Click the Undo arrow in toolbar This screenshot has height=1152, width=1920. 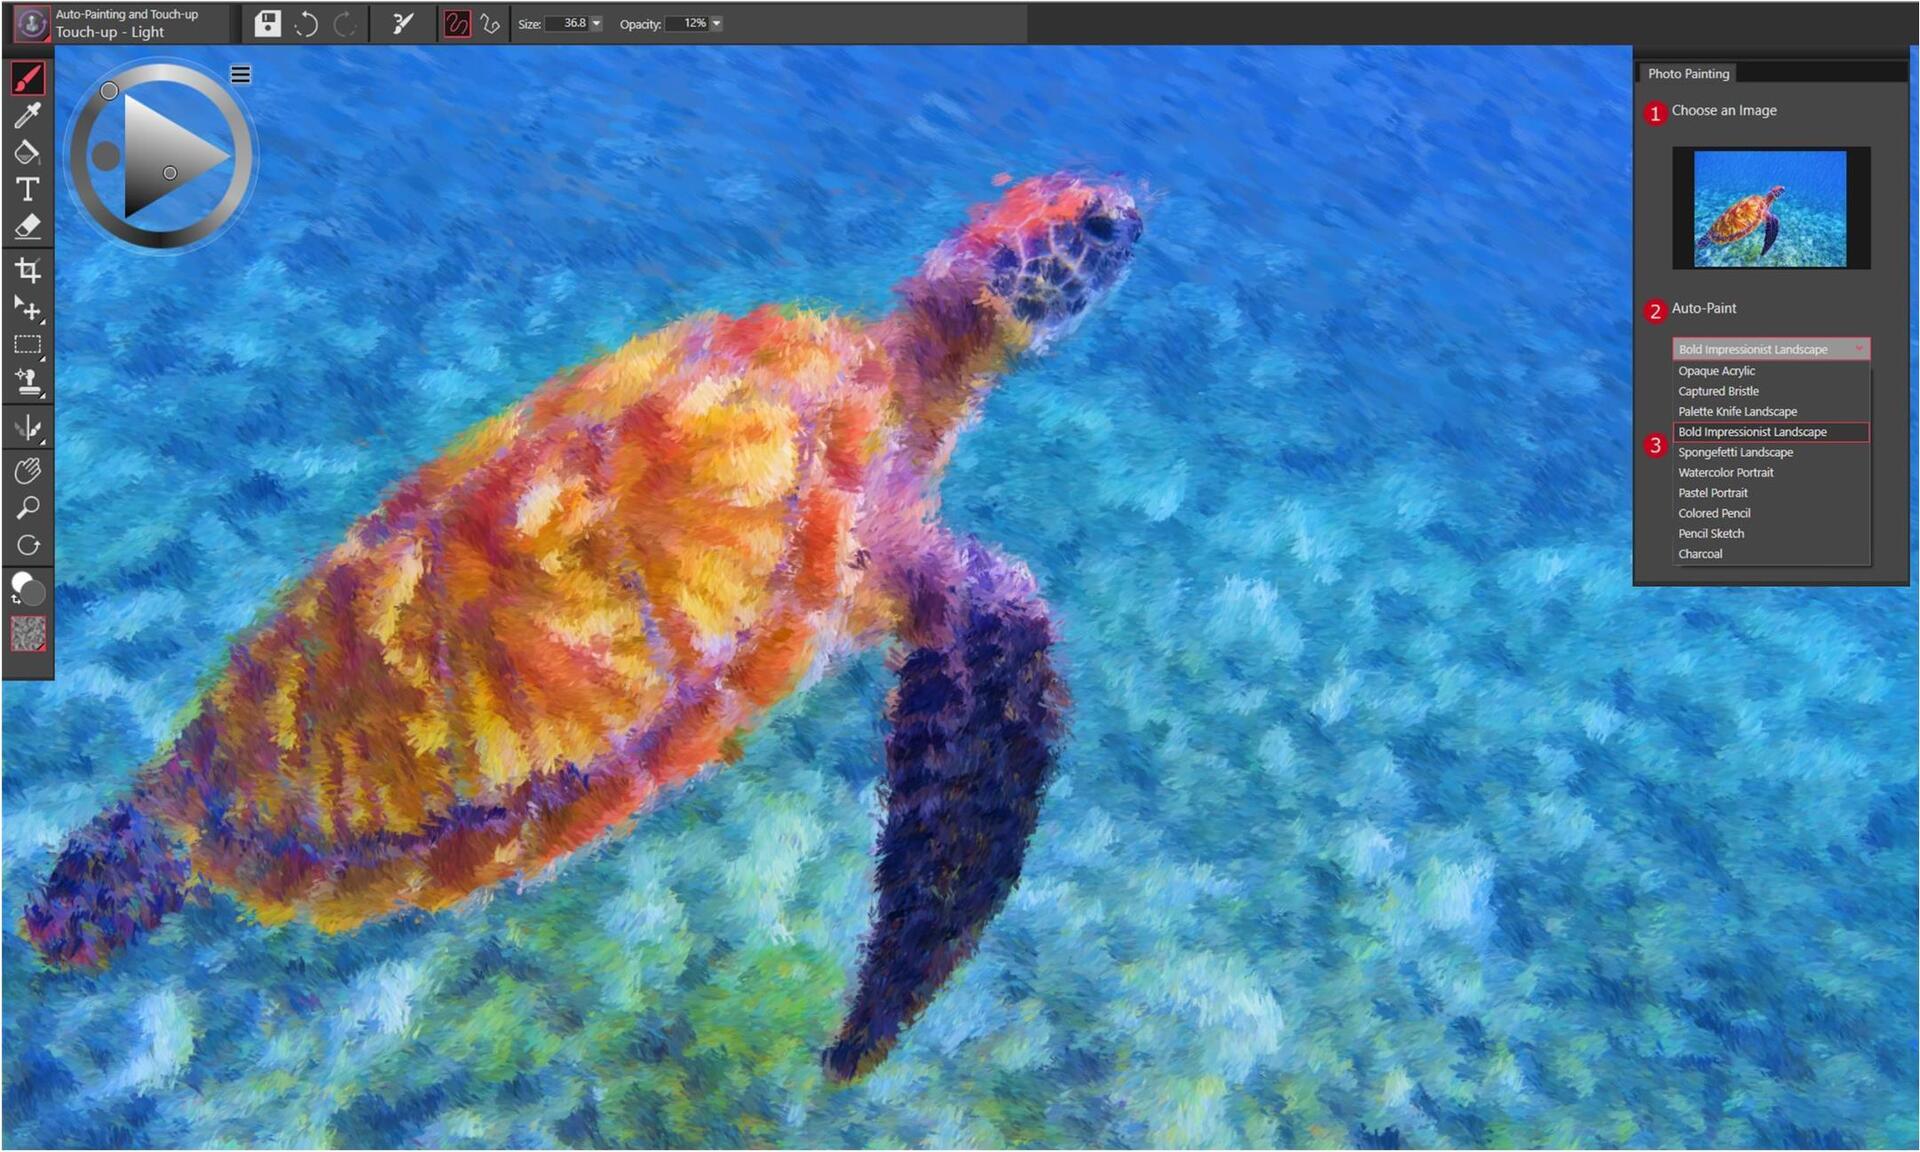(306, 24)
